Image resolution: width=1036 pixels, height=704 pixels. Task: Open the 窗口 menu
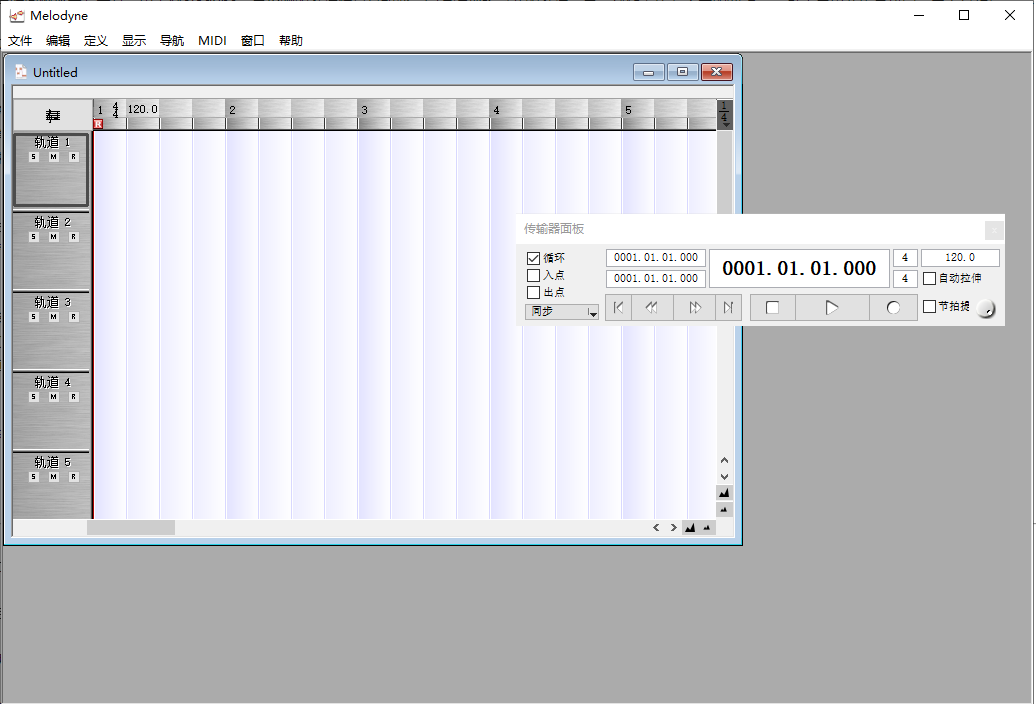252,41
